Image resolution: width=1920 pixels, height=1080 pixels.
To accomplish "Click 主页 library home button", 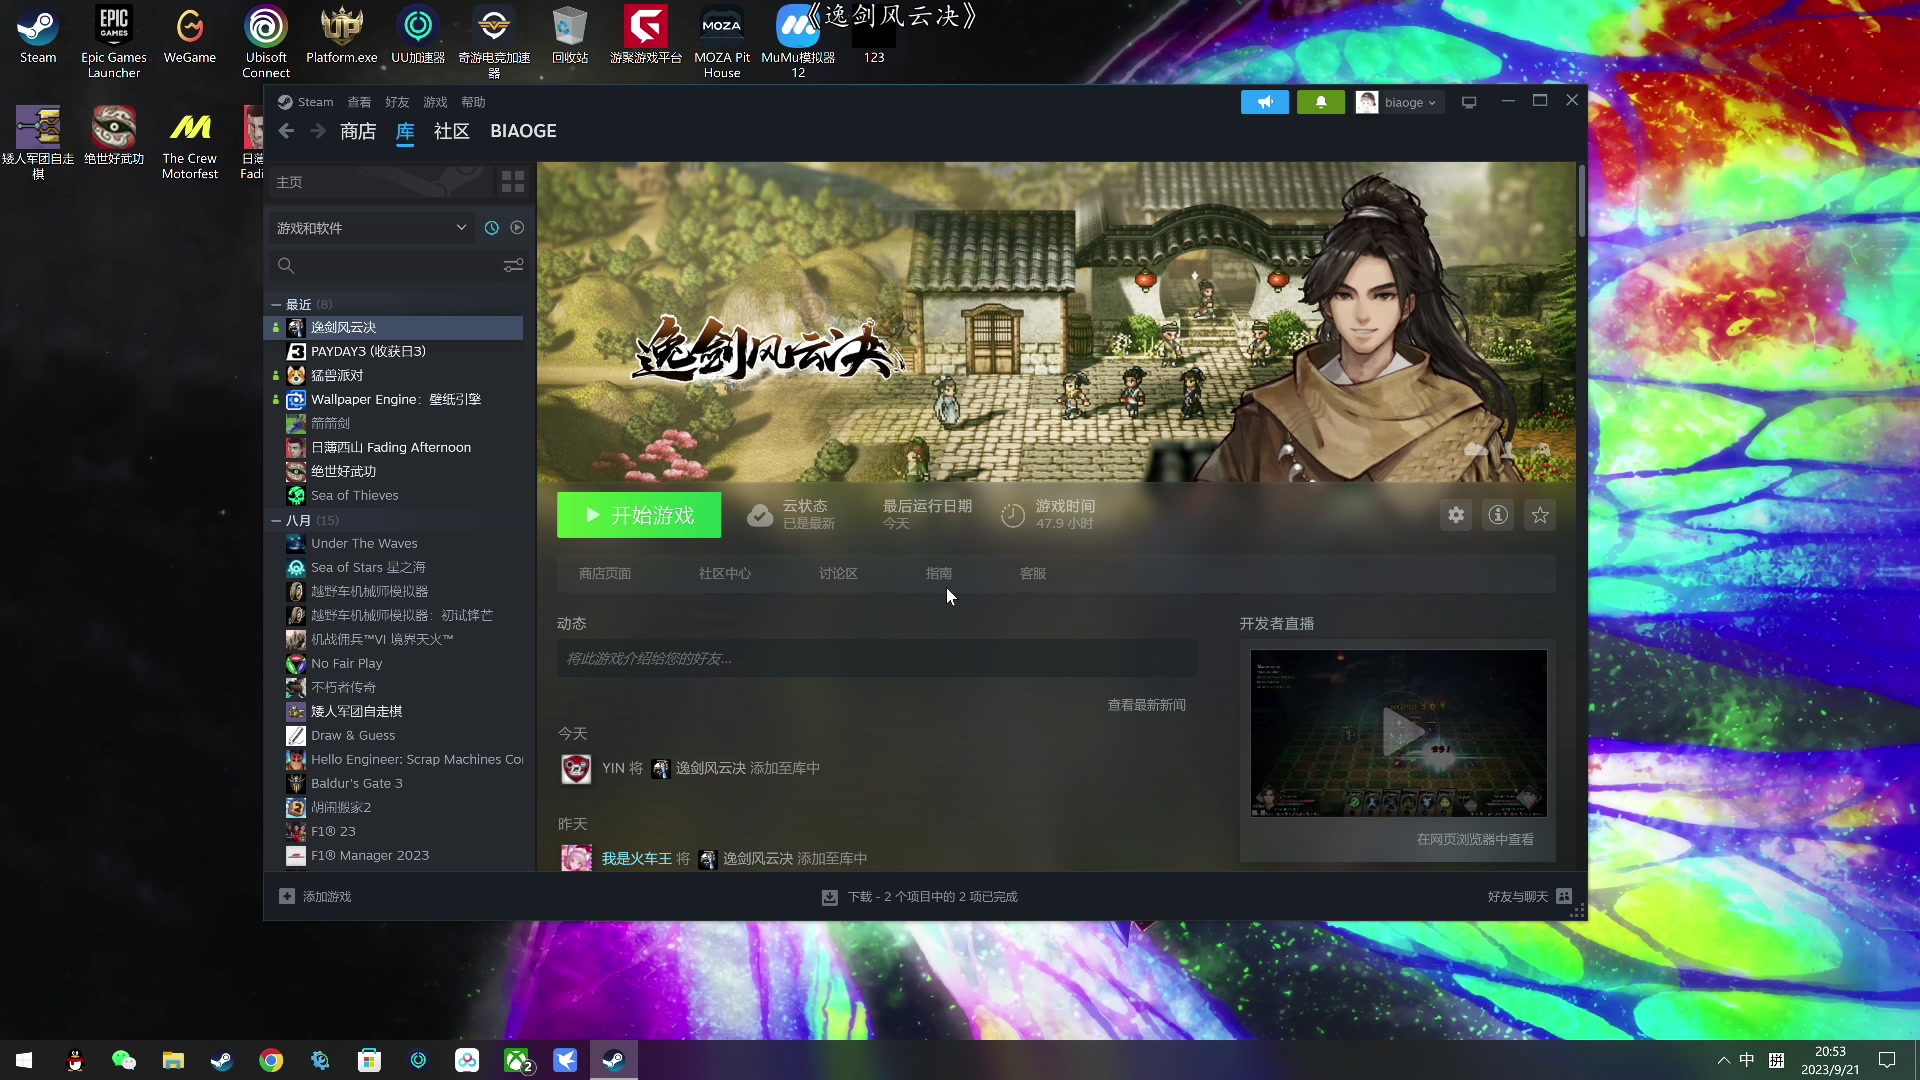I will coord(381,182).
